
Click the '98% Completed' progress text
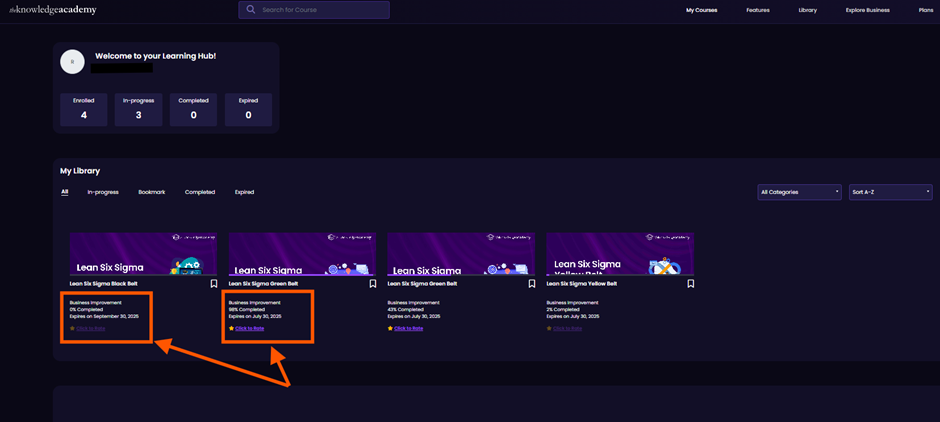pyautogui.click(x=246, y=309)
